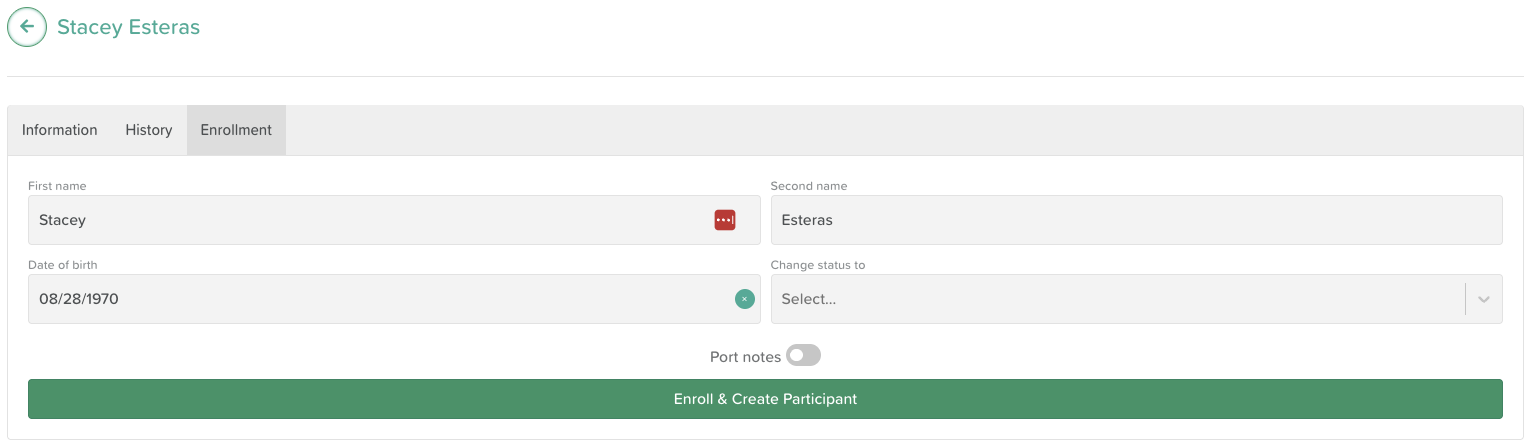Clear the date of birth with the x icon
The image size is (1530, 441).
[x=745, y=299]
